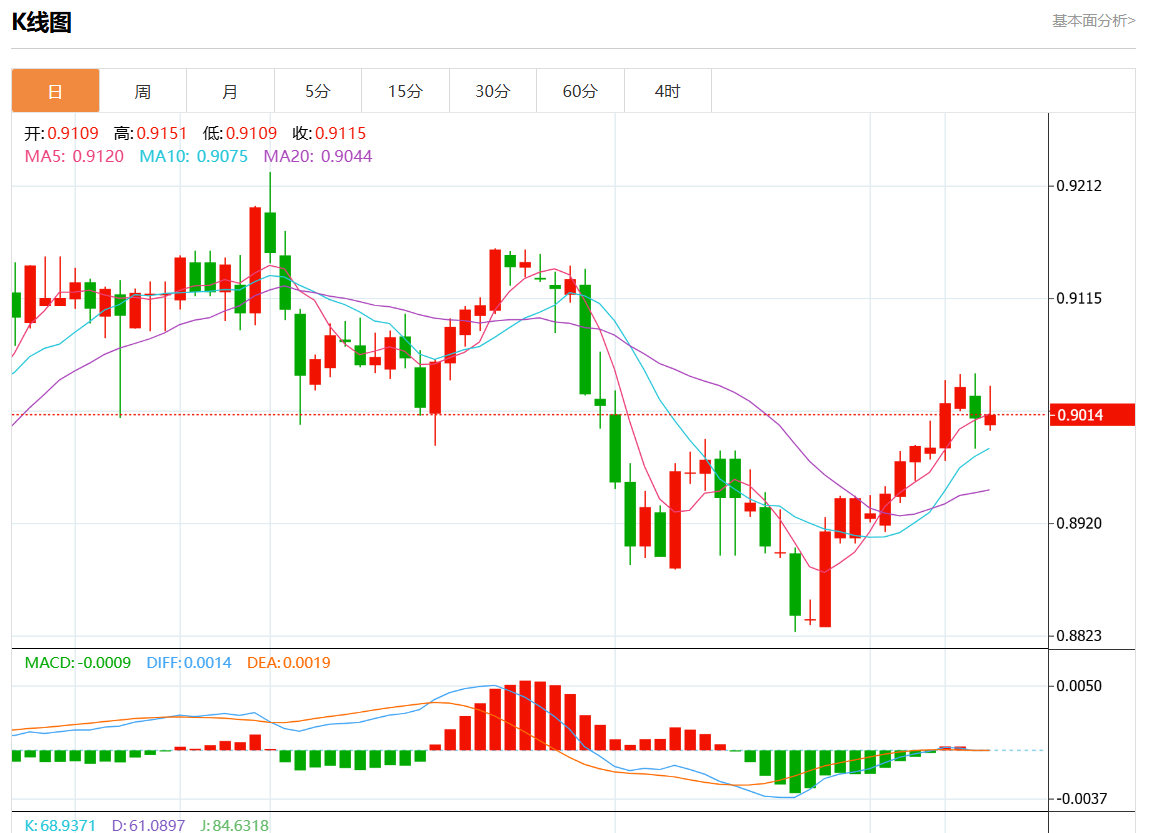Click the 低:0.9109 low price value
1152x833 pixels.
click(240, 133)
